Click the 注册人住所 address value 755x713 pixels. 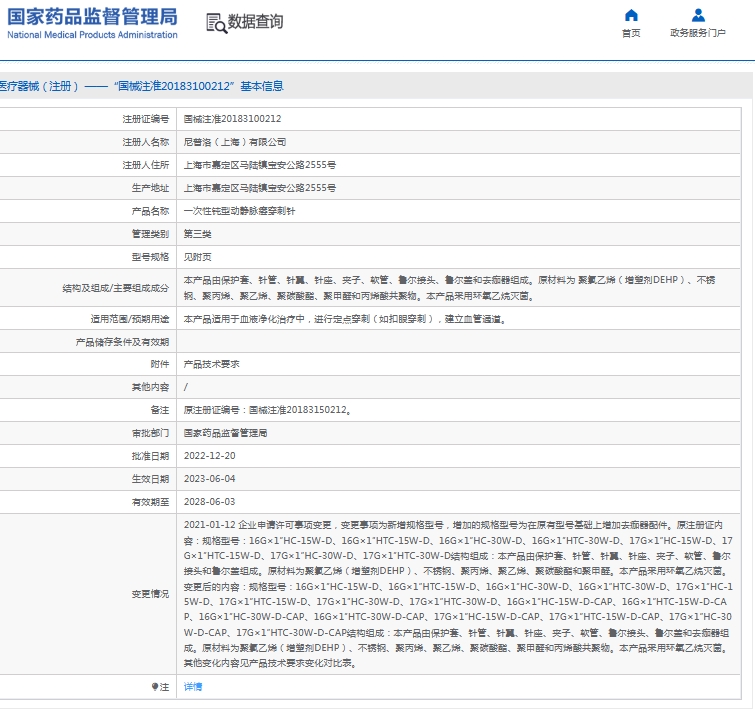pos(260,165)
